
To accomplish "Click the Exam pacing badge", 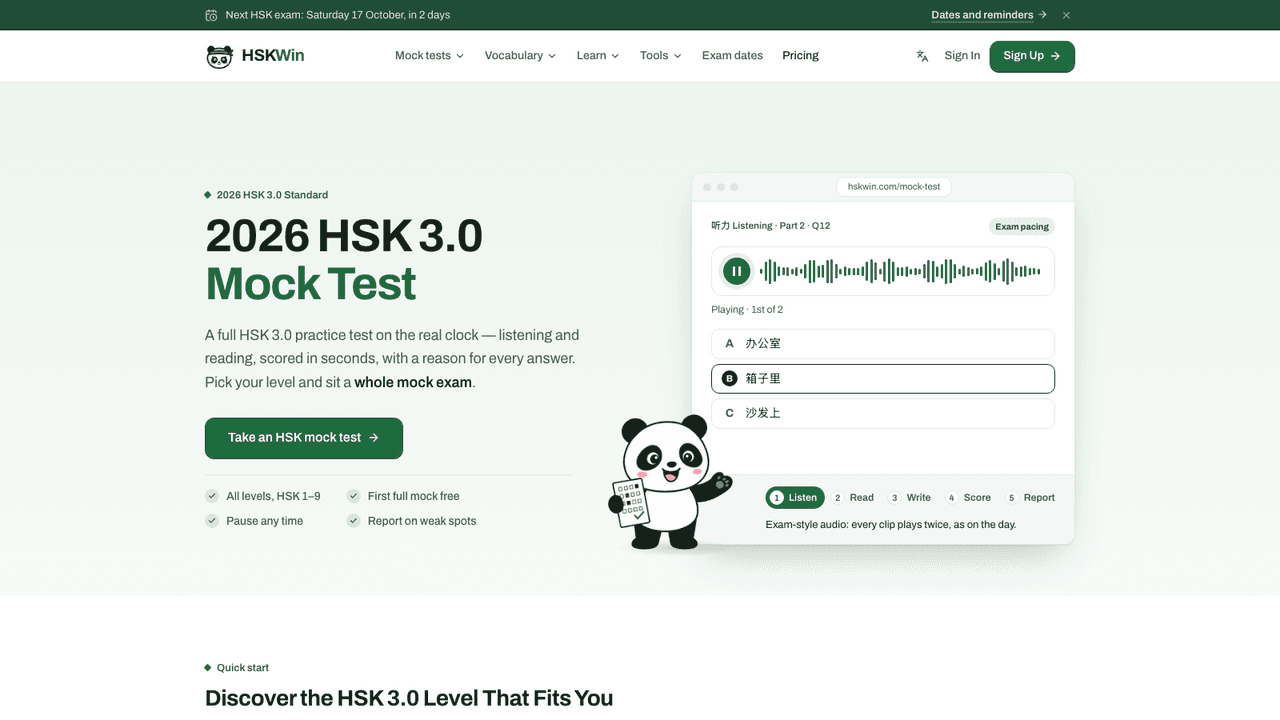I will tap(1022, 227).
